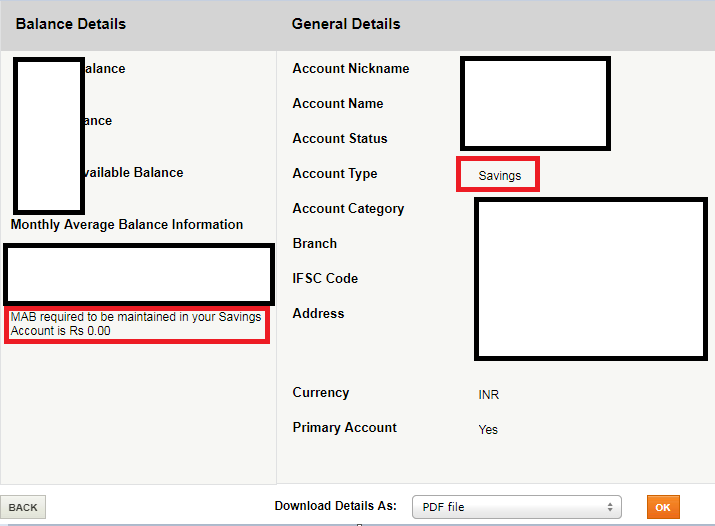The width and height of the screenshot is (715, 526).
Task: Click the Branch label
Action: 315,244
